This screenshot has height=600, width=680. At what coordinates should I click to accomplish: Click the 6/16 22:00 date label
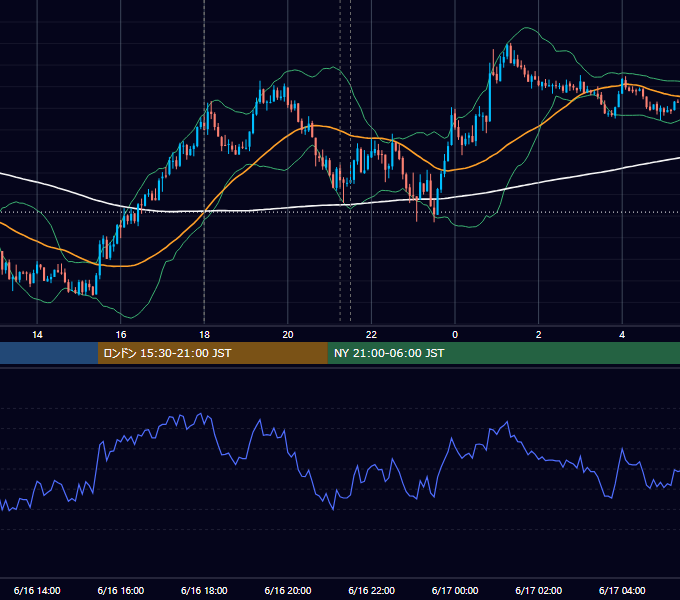coord(372,590)
